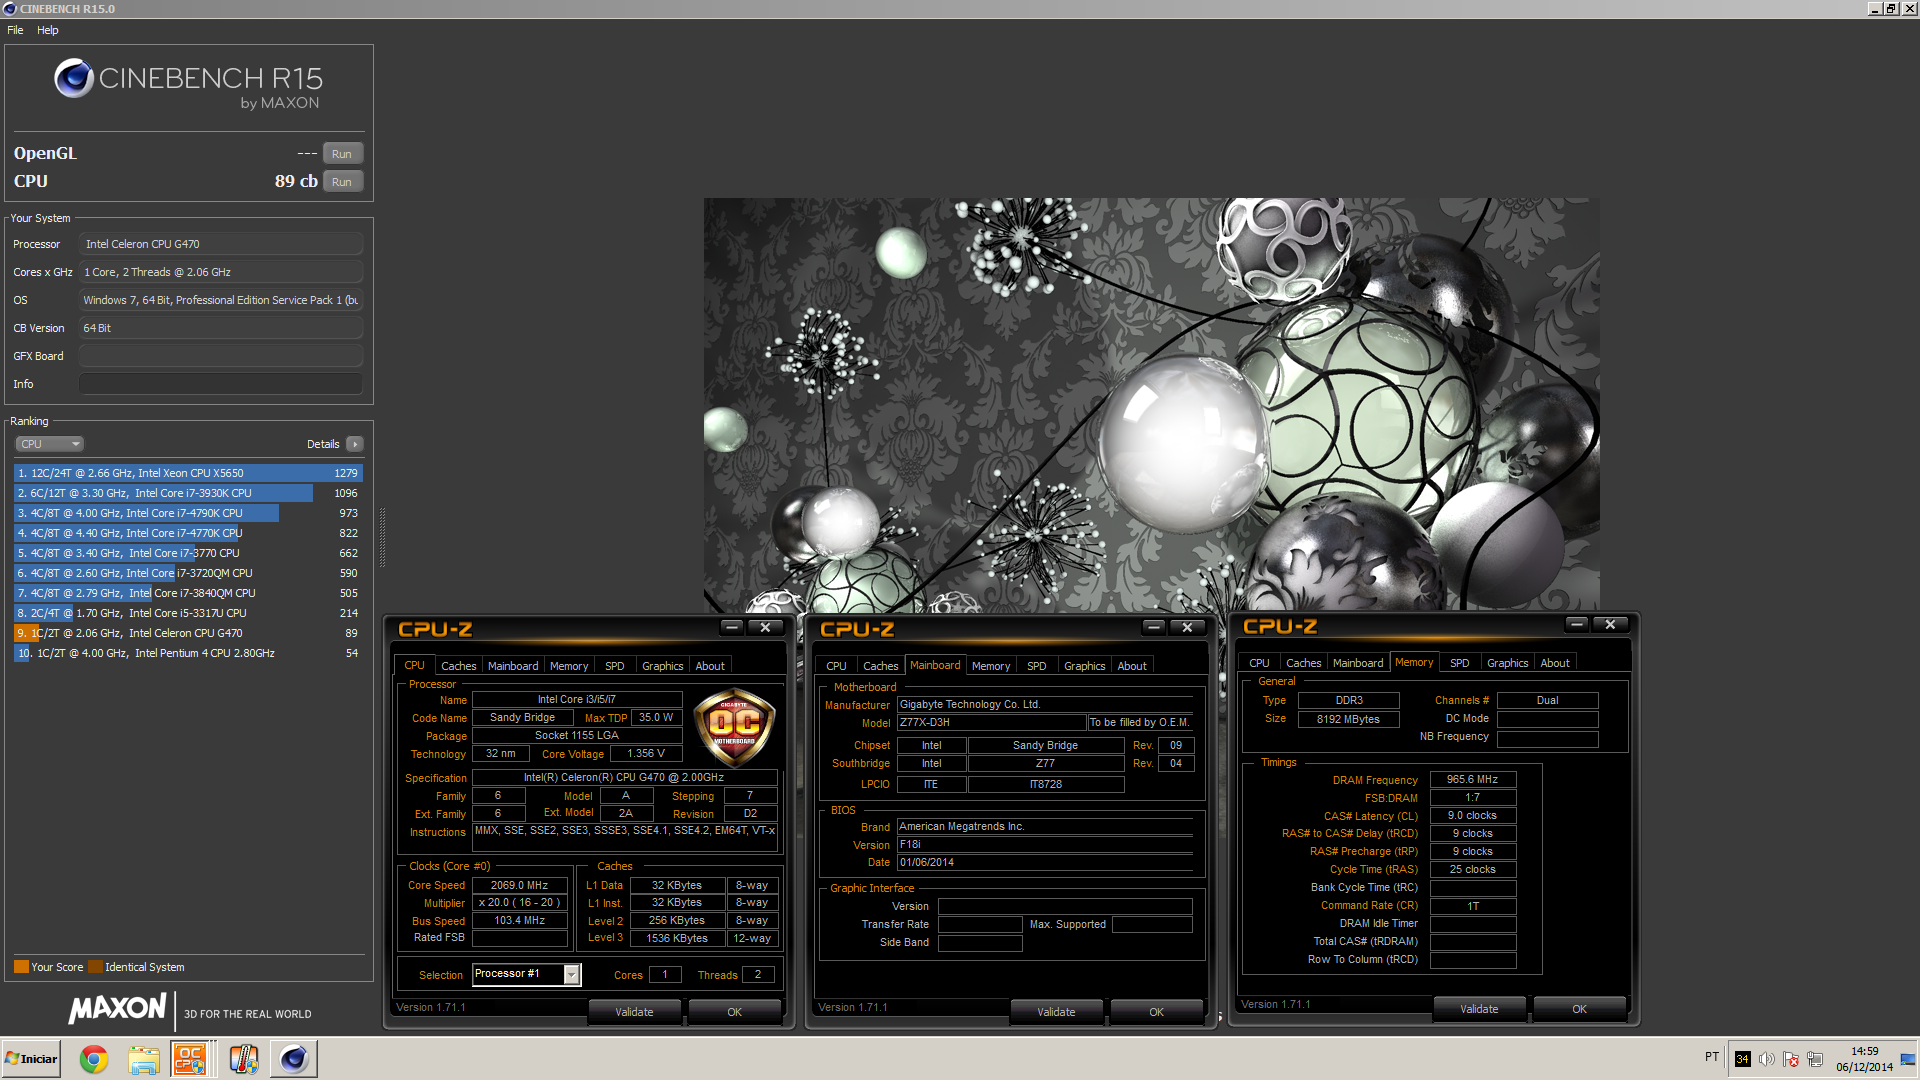
Task: Click the Cinebench title bar app icon
Action: [x=10, y=9]
